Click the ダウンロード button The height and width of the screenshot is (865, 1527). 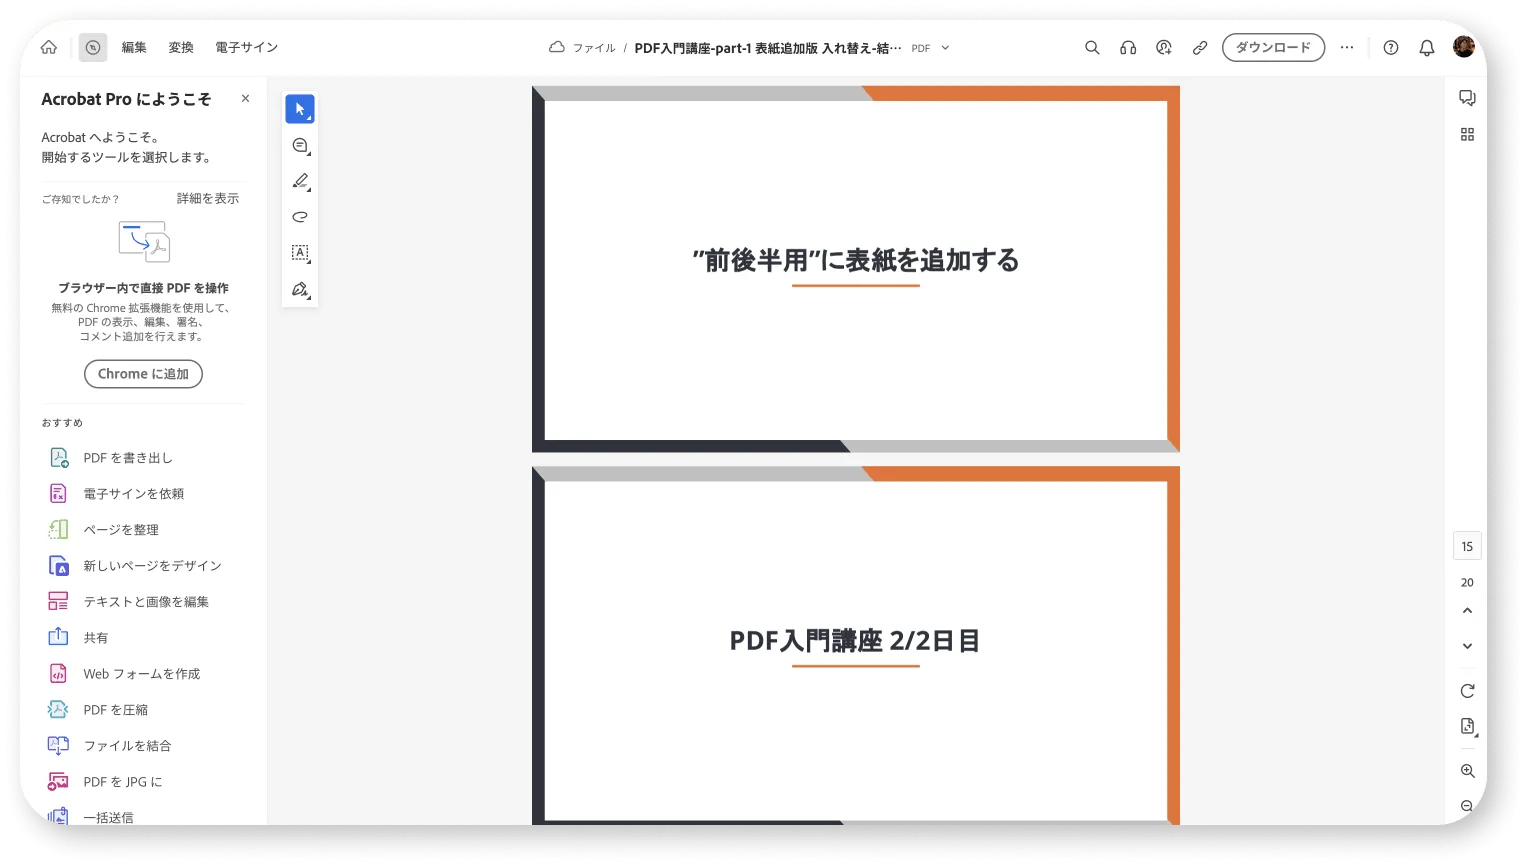coord(1273,47)
